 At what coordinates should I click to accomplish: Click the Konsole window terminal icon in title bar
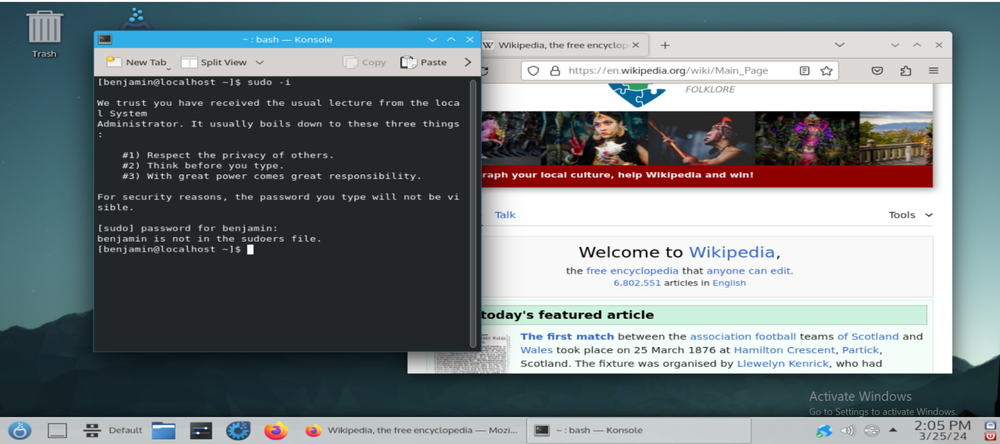click(x=105, y=40)
